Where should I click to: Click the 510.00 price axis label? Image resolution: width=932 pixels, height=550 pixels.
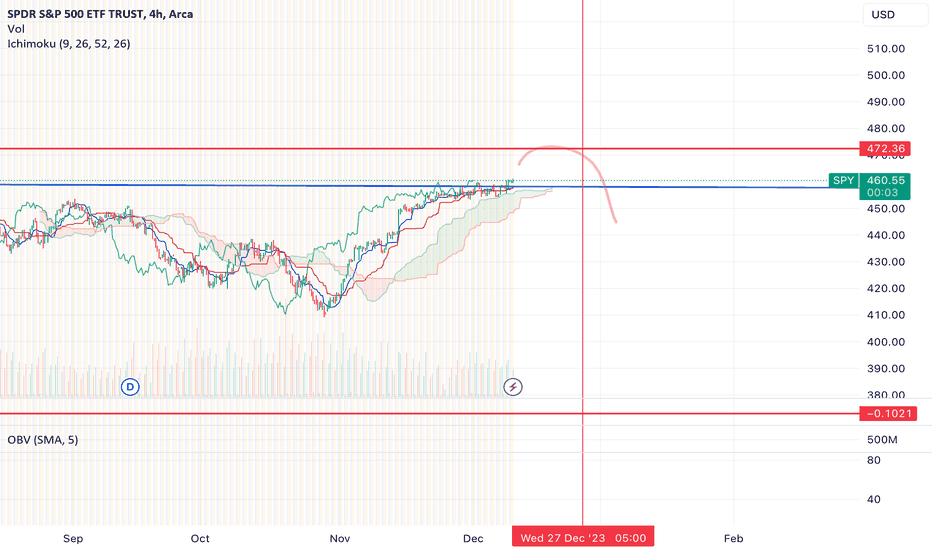(886, 49)
